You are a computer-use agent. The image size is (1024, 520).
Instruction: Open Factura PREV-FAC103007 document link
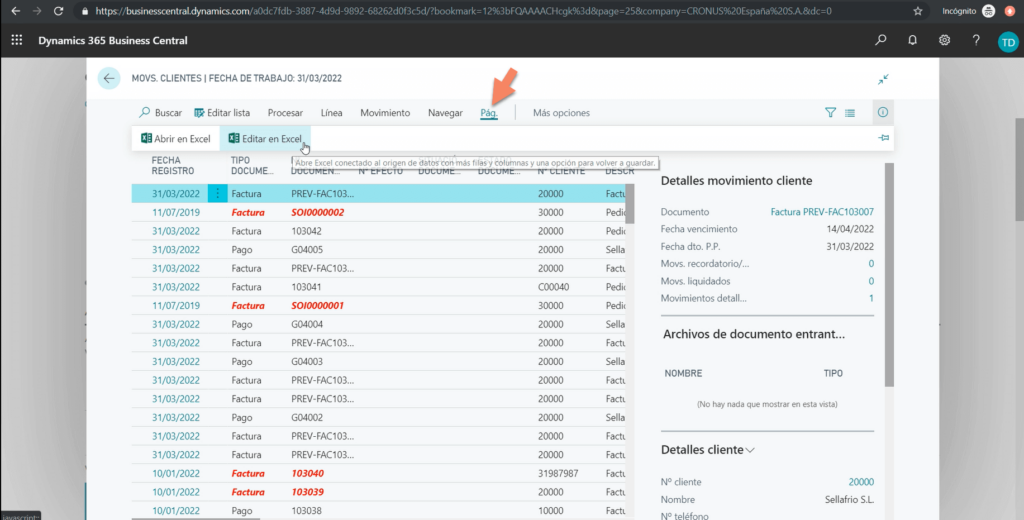[x=822, y=212]
